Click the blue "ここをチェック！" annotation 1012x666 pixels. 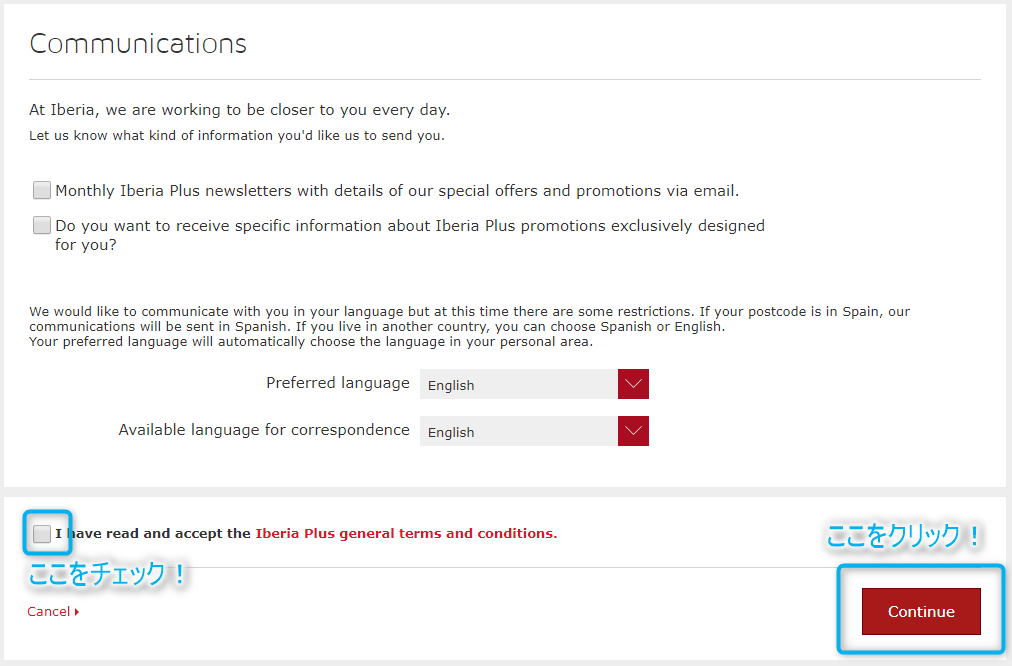[108, 576]
